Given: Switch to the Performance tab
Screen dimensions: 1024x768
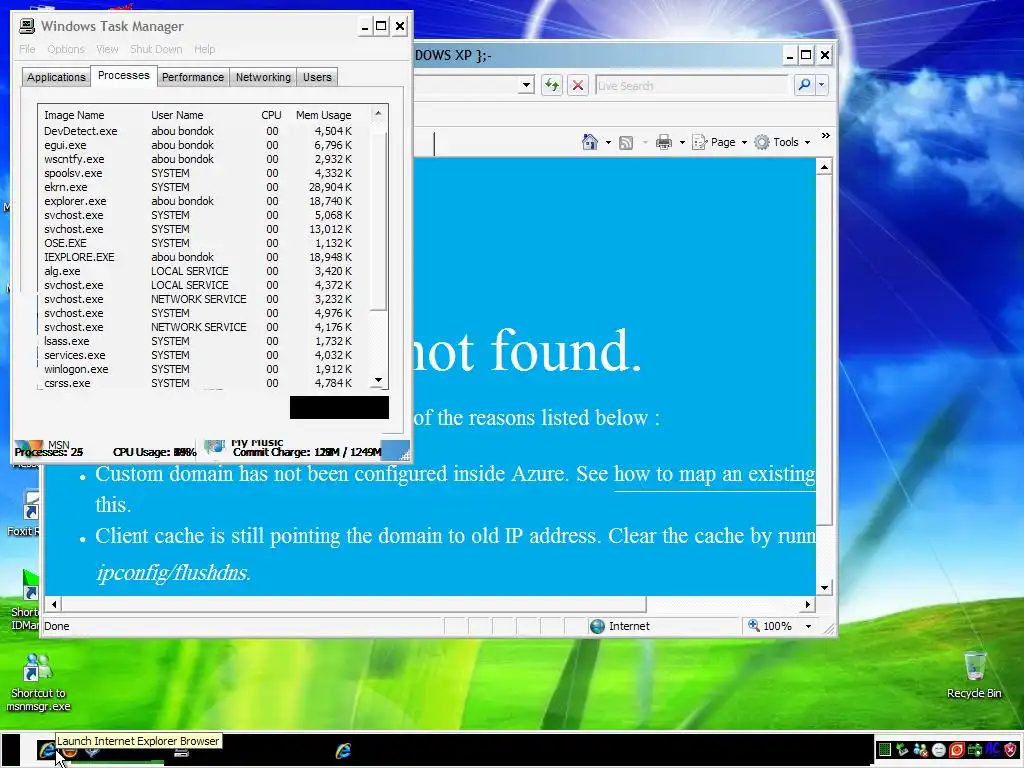Looking at the screenshot, I should pos(193,77).
